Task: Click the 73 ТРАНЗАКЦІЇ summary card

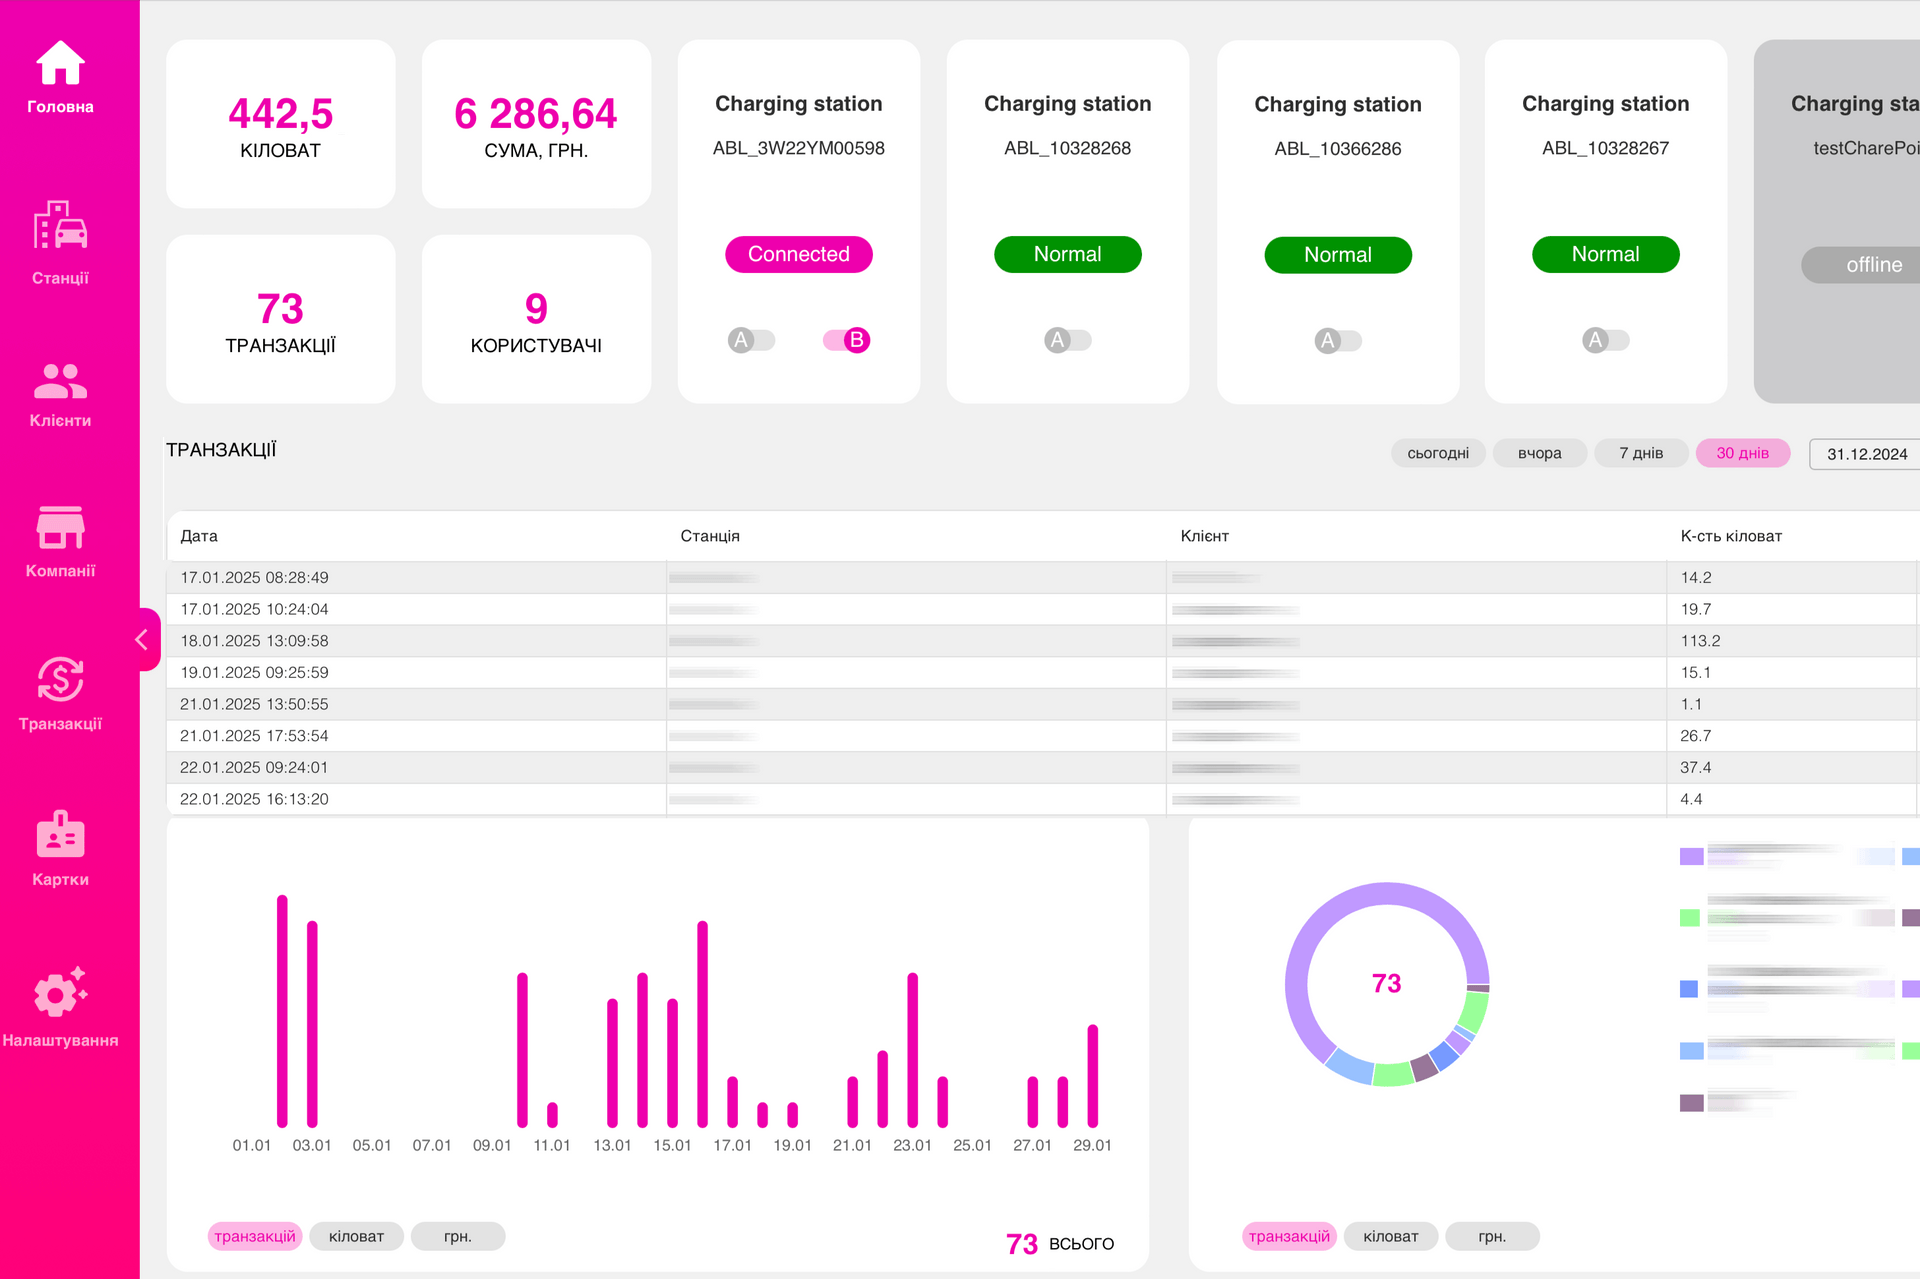Action: coord(281,319)
